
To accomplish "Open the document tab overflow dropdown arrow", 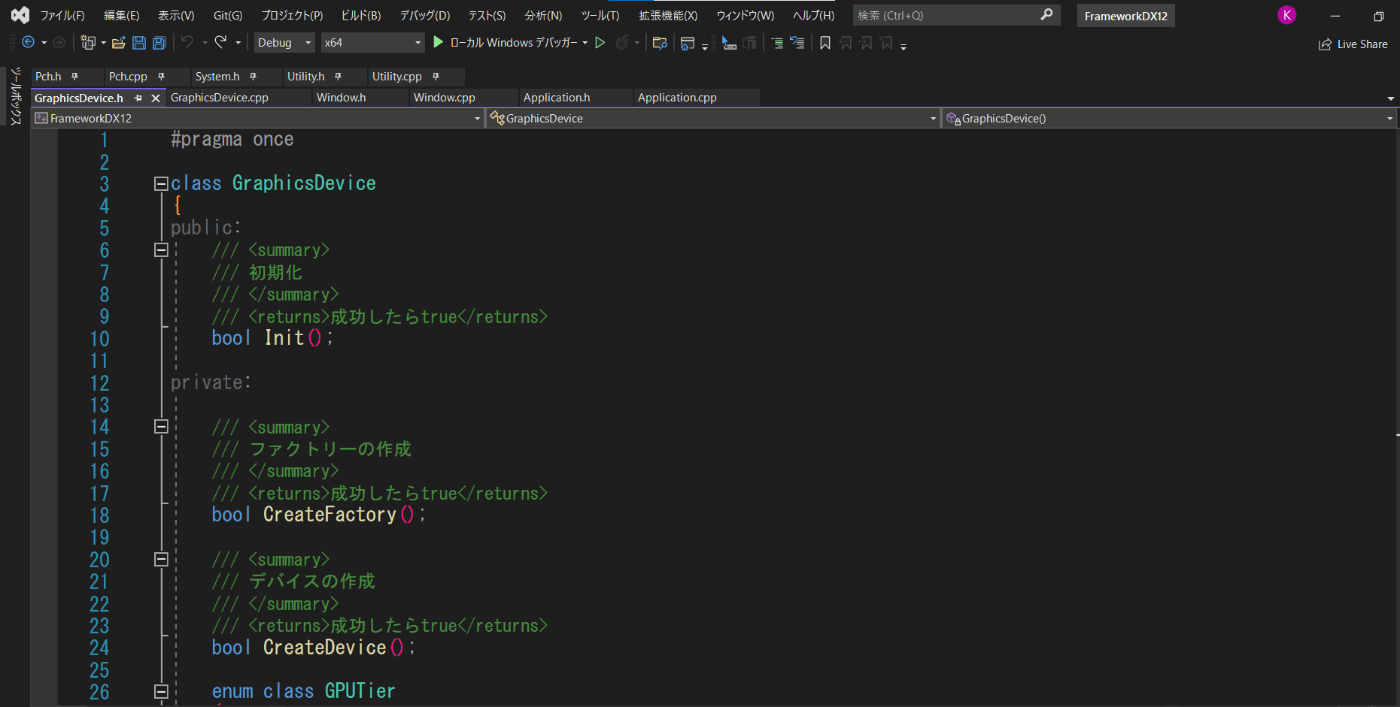I will click(x=1390, y=98).
